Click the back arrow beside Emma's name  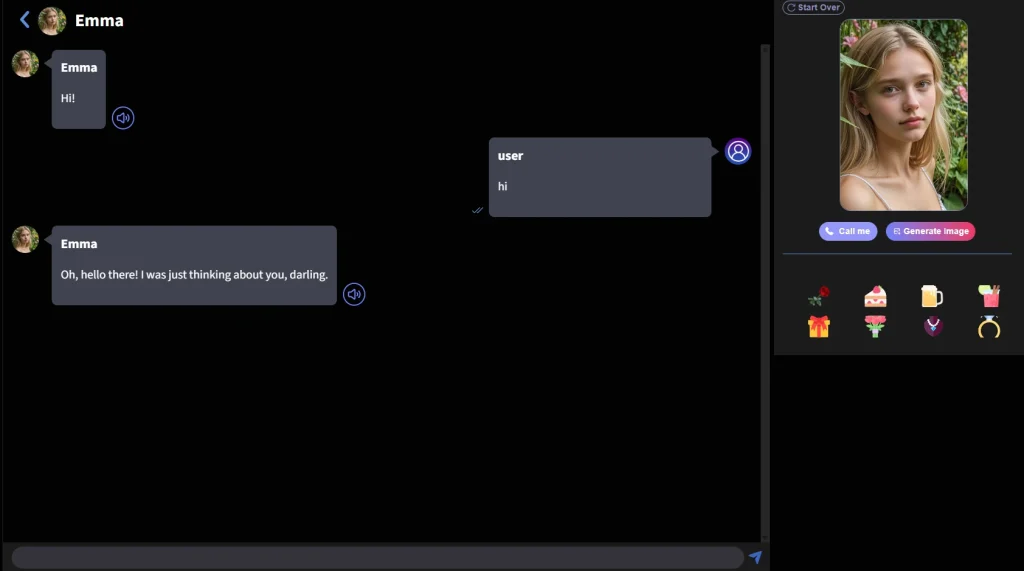click(x=25, y=20)
